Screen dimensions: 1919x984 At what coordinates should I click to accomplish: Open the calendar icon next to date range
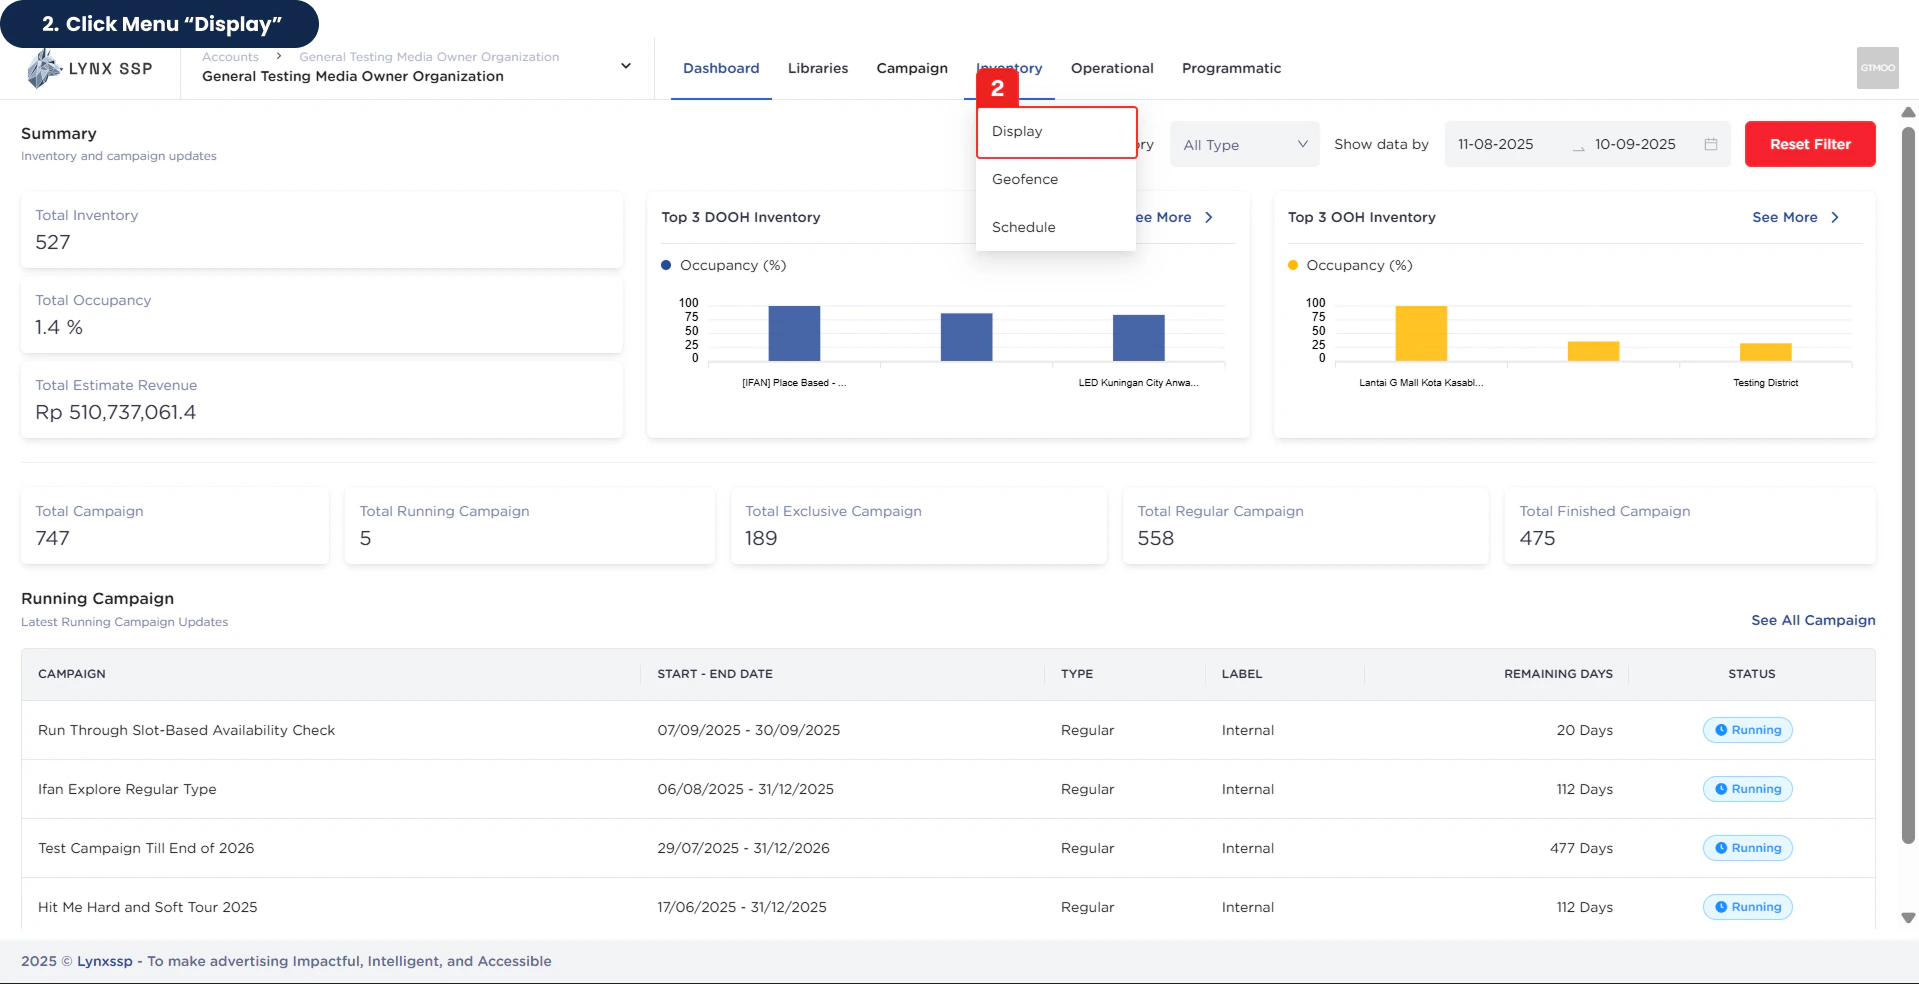point(1709,144)
